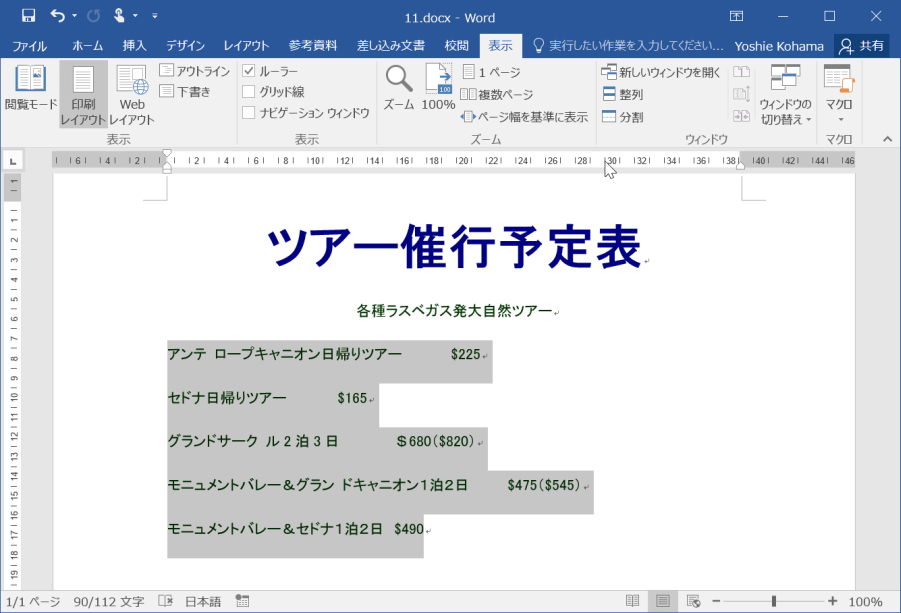
Task: Switch to the 挿入 tab
Action: pos(134,46)
